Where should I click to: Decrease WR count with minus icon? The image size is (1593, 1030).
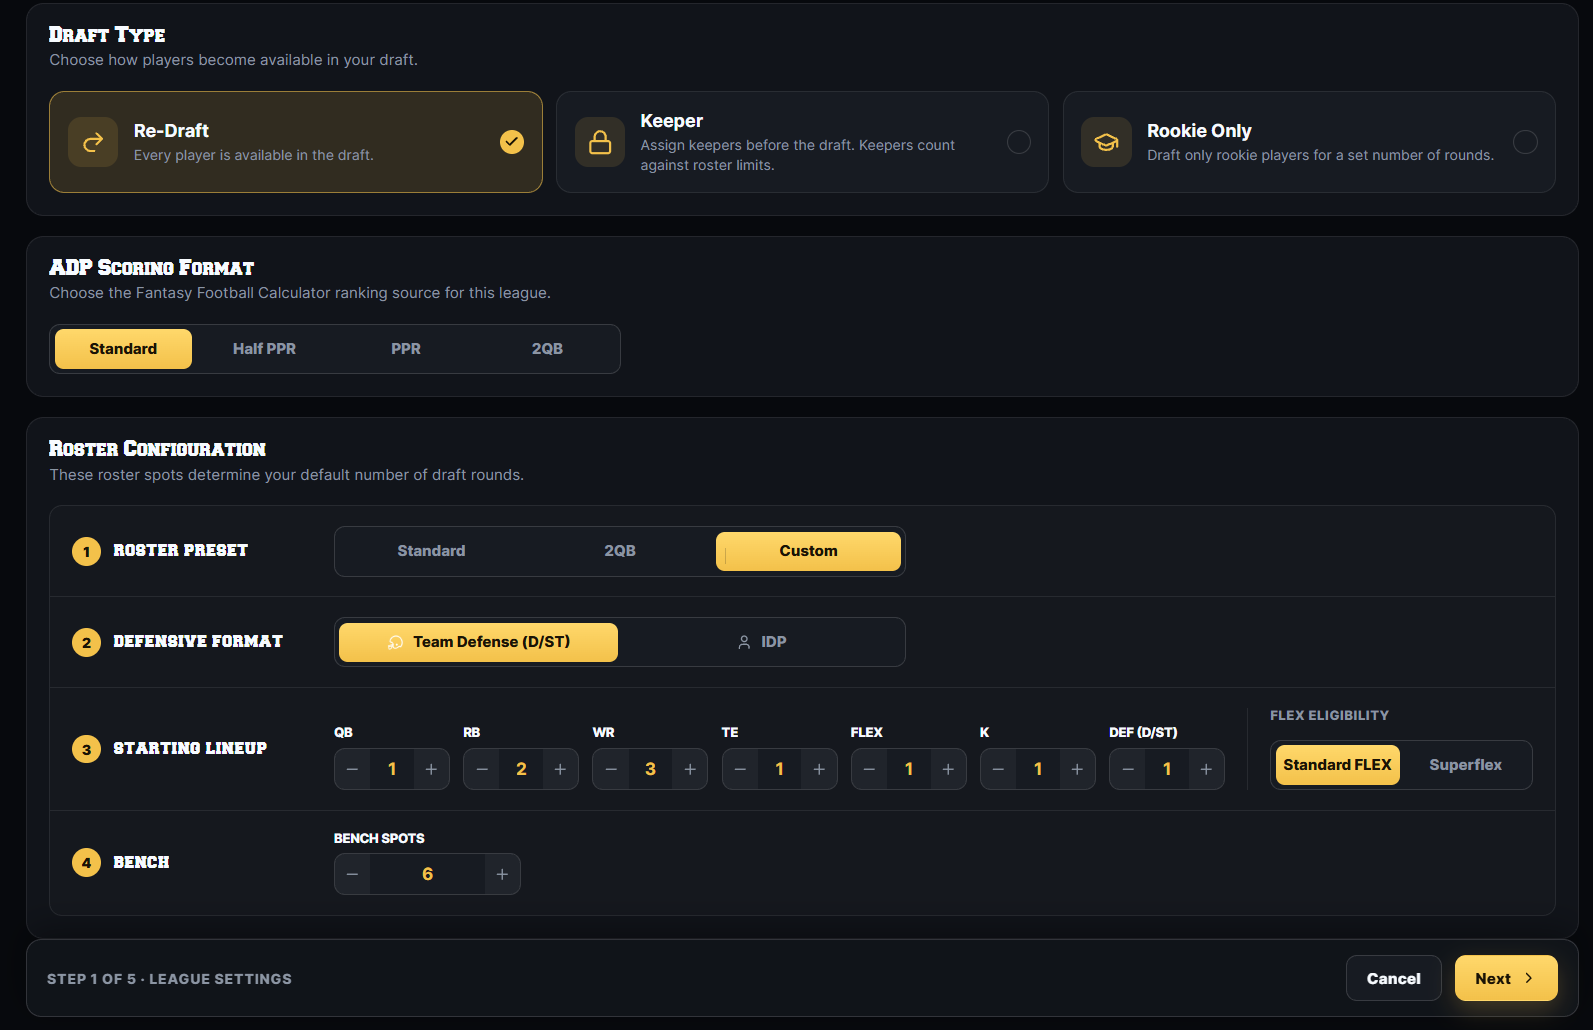(x=611, y=769)
